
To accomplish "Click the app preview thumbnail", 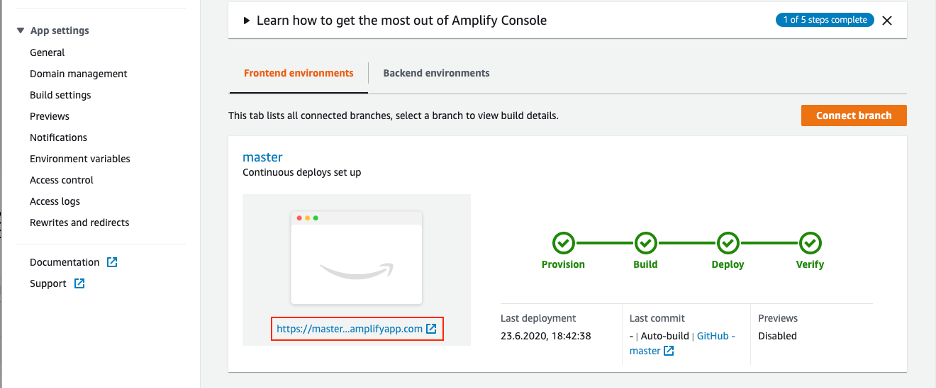I will point(356,258).
